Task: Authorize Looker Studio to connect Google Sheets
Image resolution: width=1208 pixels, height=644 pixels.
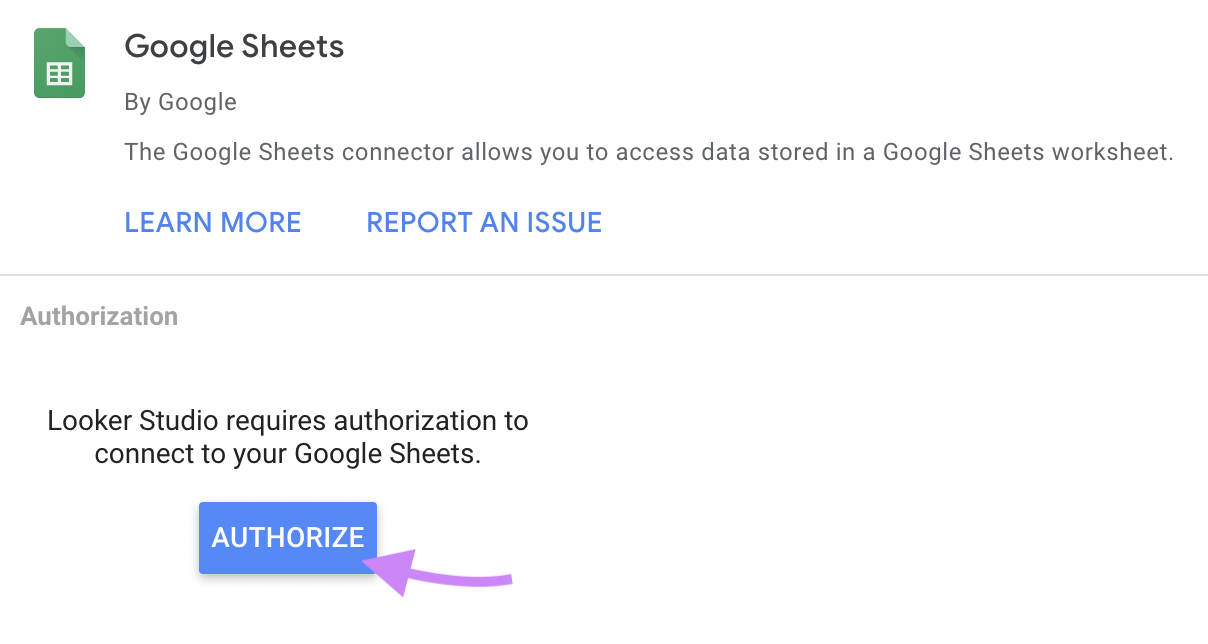Action: pos(288,537)
